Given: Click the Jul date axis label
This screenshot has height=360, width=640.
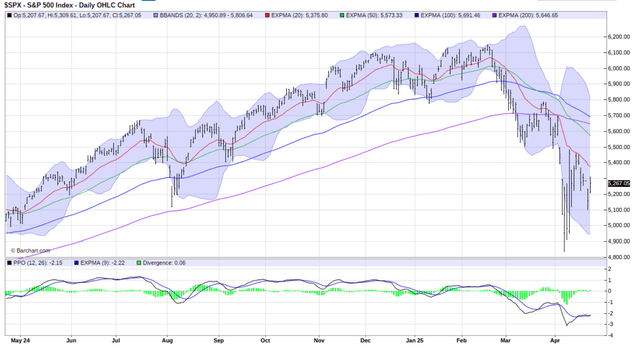Looking at the screenshot, I should [x=116, y=340].
